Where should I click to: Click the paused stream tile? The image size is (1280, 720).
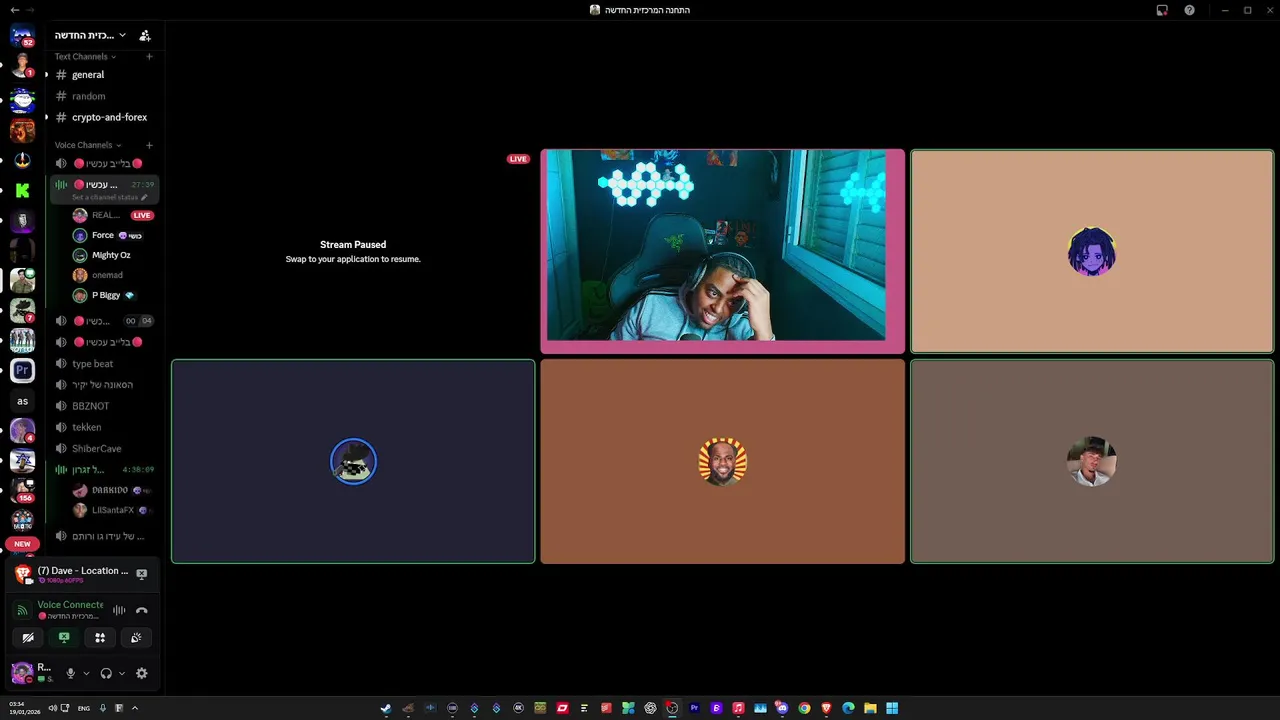pos(353,251)
